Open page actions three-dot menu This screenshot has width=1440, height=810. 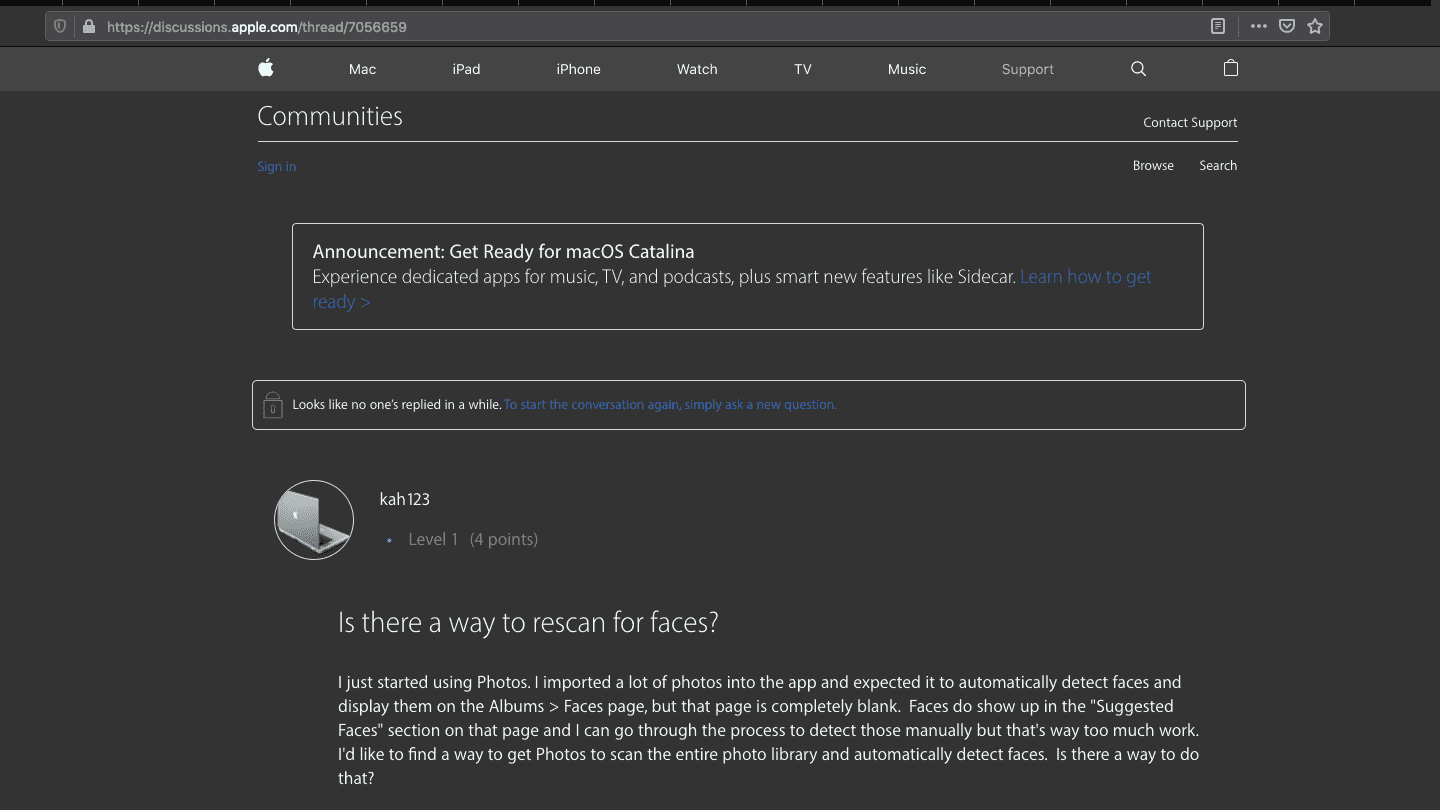1259,27
